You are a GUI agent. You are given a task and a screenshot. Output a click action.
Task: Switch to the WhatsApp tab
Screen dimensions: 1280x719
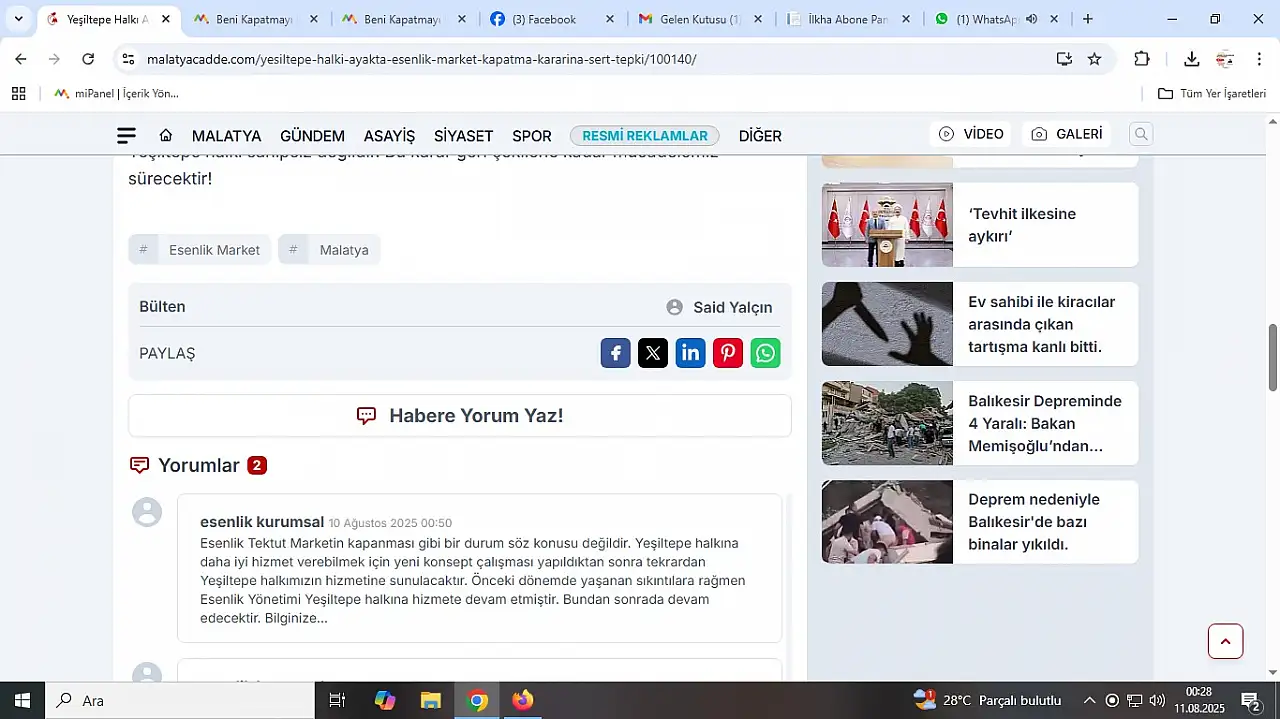(x=987, y=19)
